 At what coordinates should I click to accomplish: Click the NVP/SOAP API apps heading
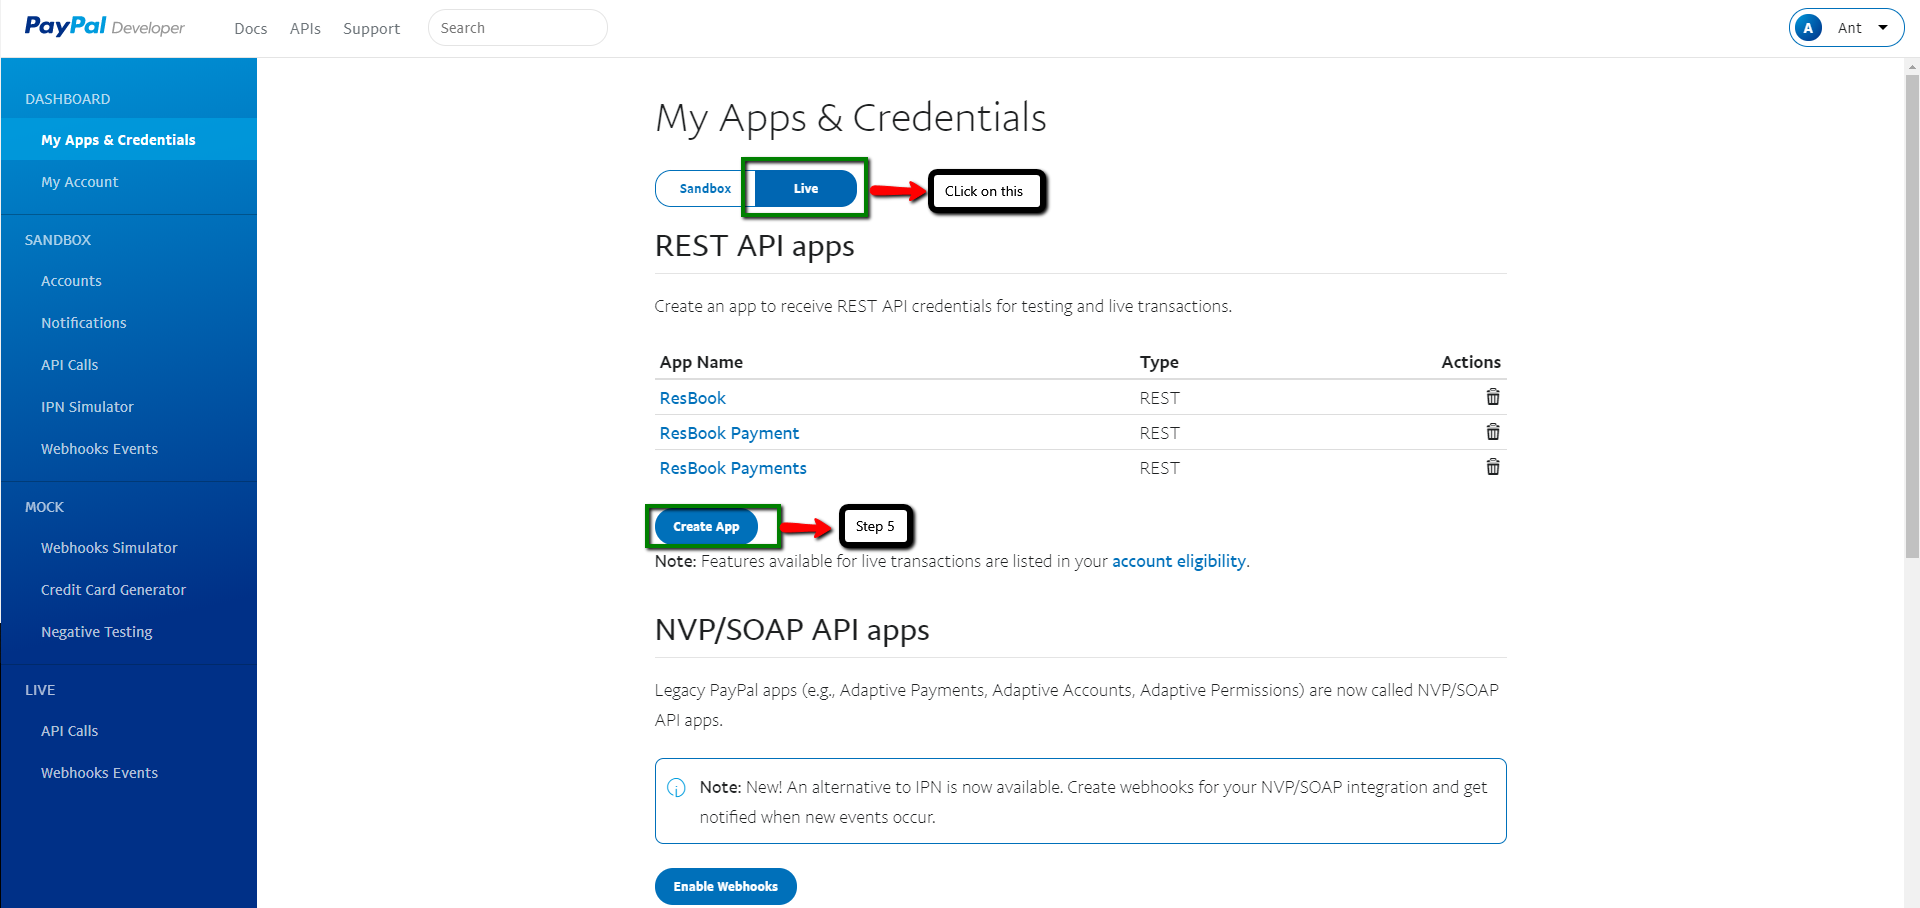tap(792, 630)
